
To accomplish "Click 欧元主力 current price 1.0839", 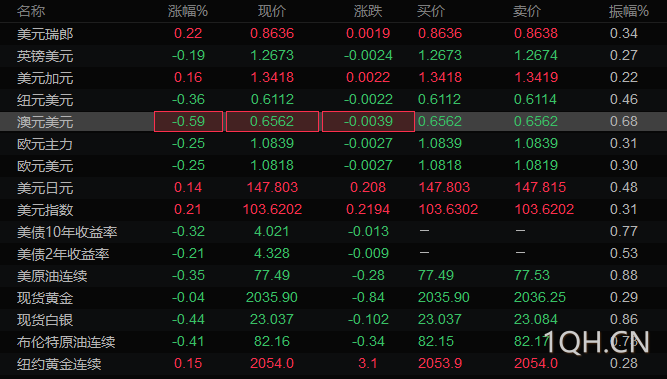I will pos(272,143).
